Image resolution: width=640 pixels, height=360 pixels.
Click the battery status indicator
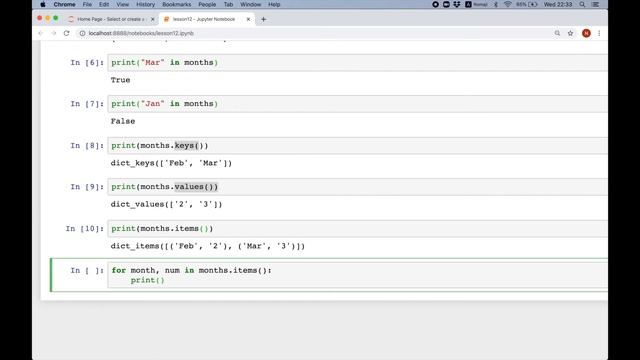pyautogui.click(x=527, y=4)
